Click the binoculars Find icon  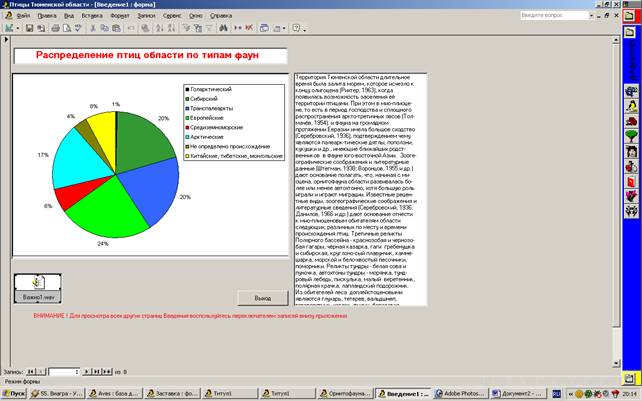tap(223, 28)
